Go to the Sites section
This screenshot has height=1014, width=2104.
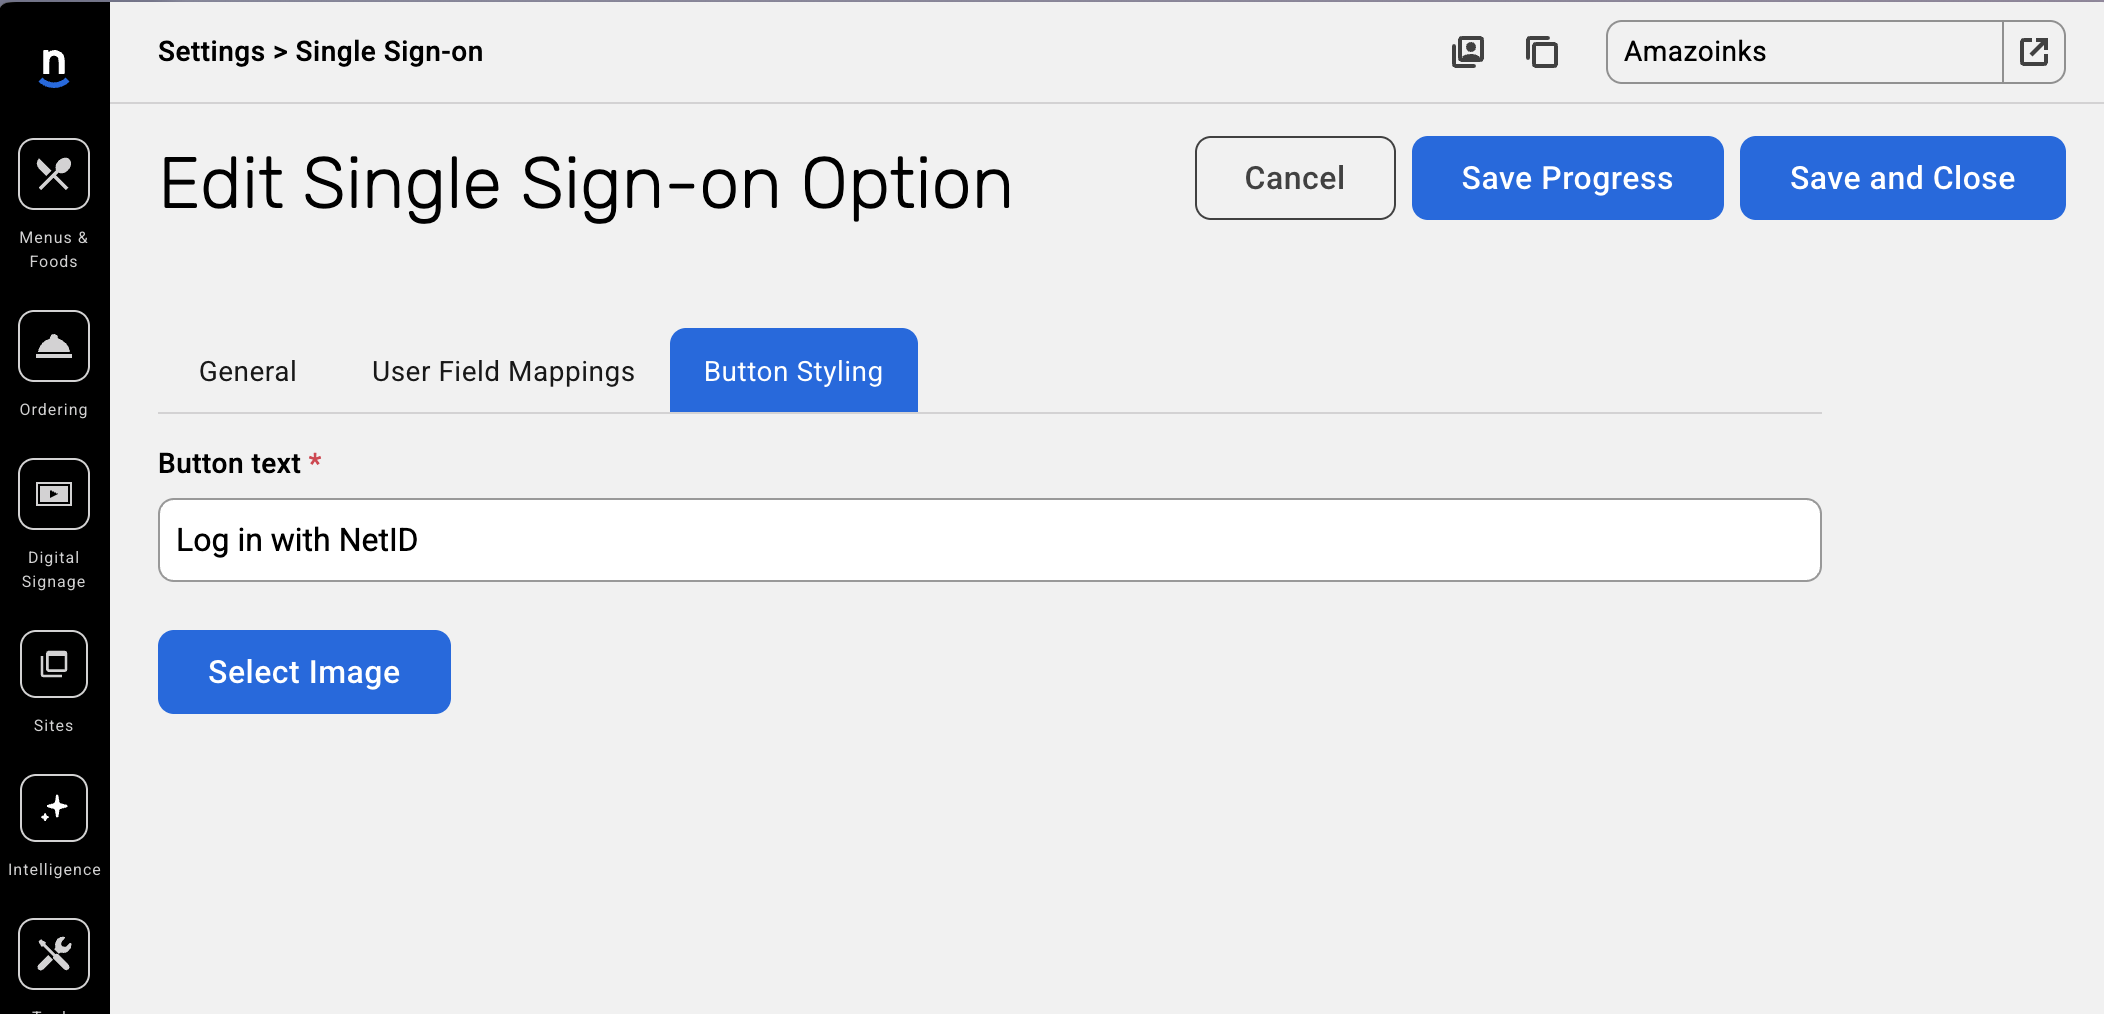point(54,664)
